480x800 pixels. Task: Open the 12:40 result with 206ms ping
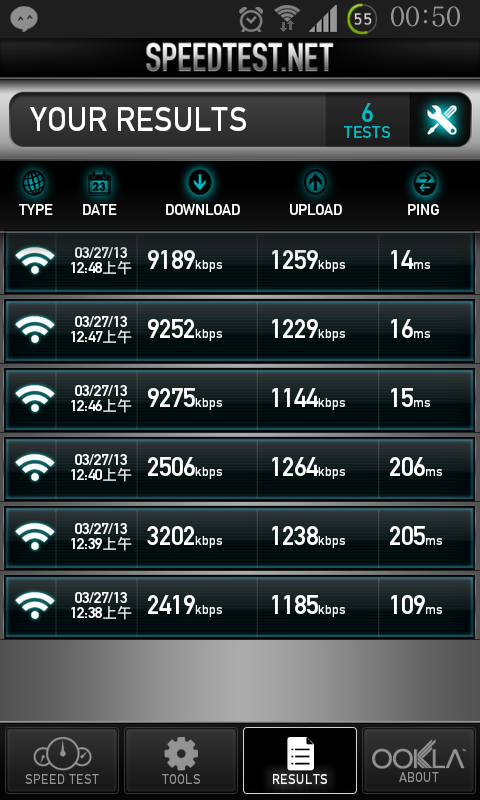coord(240,469)
